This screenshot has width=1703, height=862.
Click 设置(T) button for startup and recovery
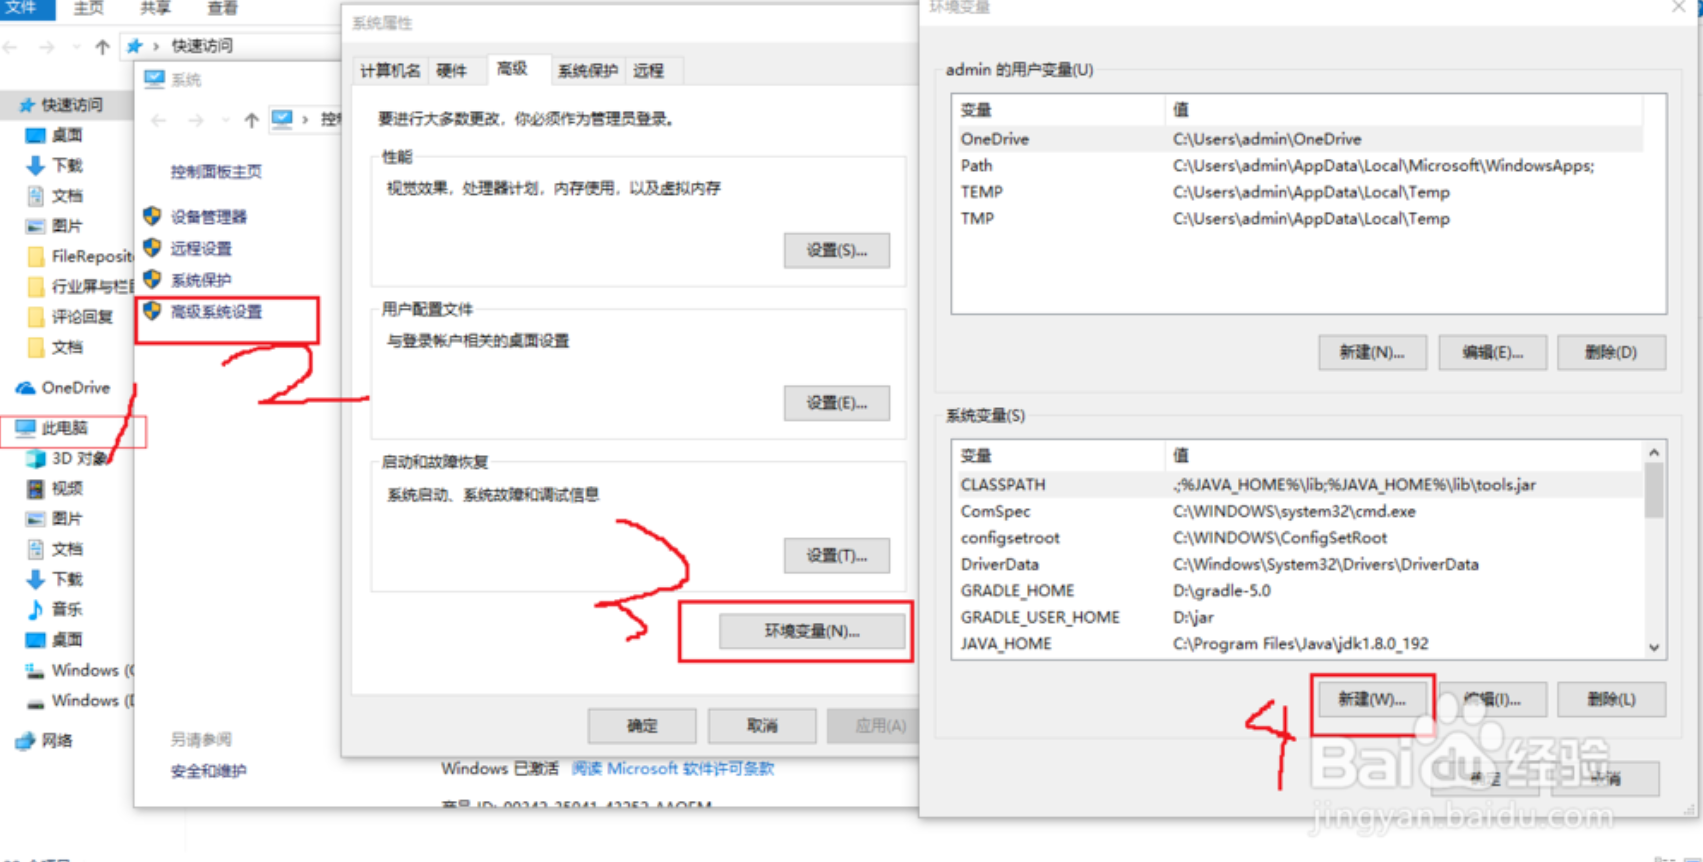837,555
